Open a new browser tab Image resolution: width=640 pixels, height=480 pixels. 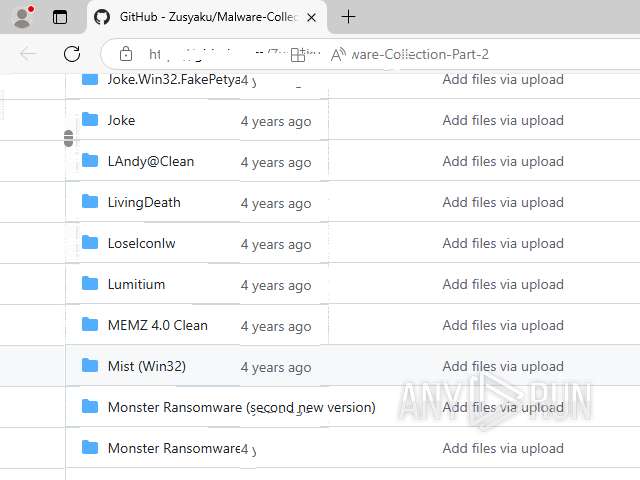pyautogui.click(x=348, y=17)
